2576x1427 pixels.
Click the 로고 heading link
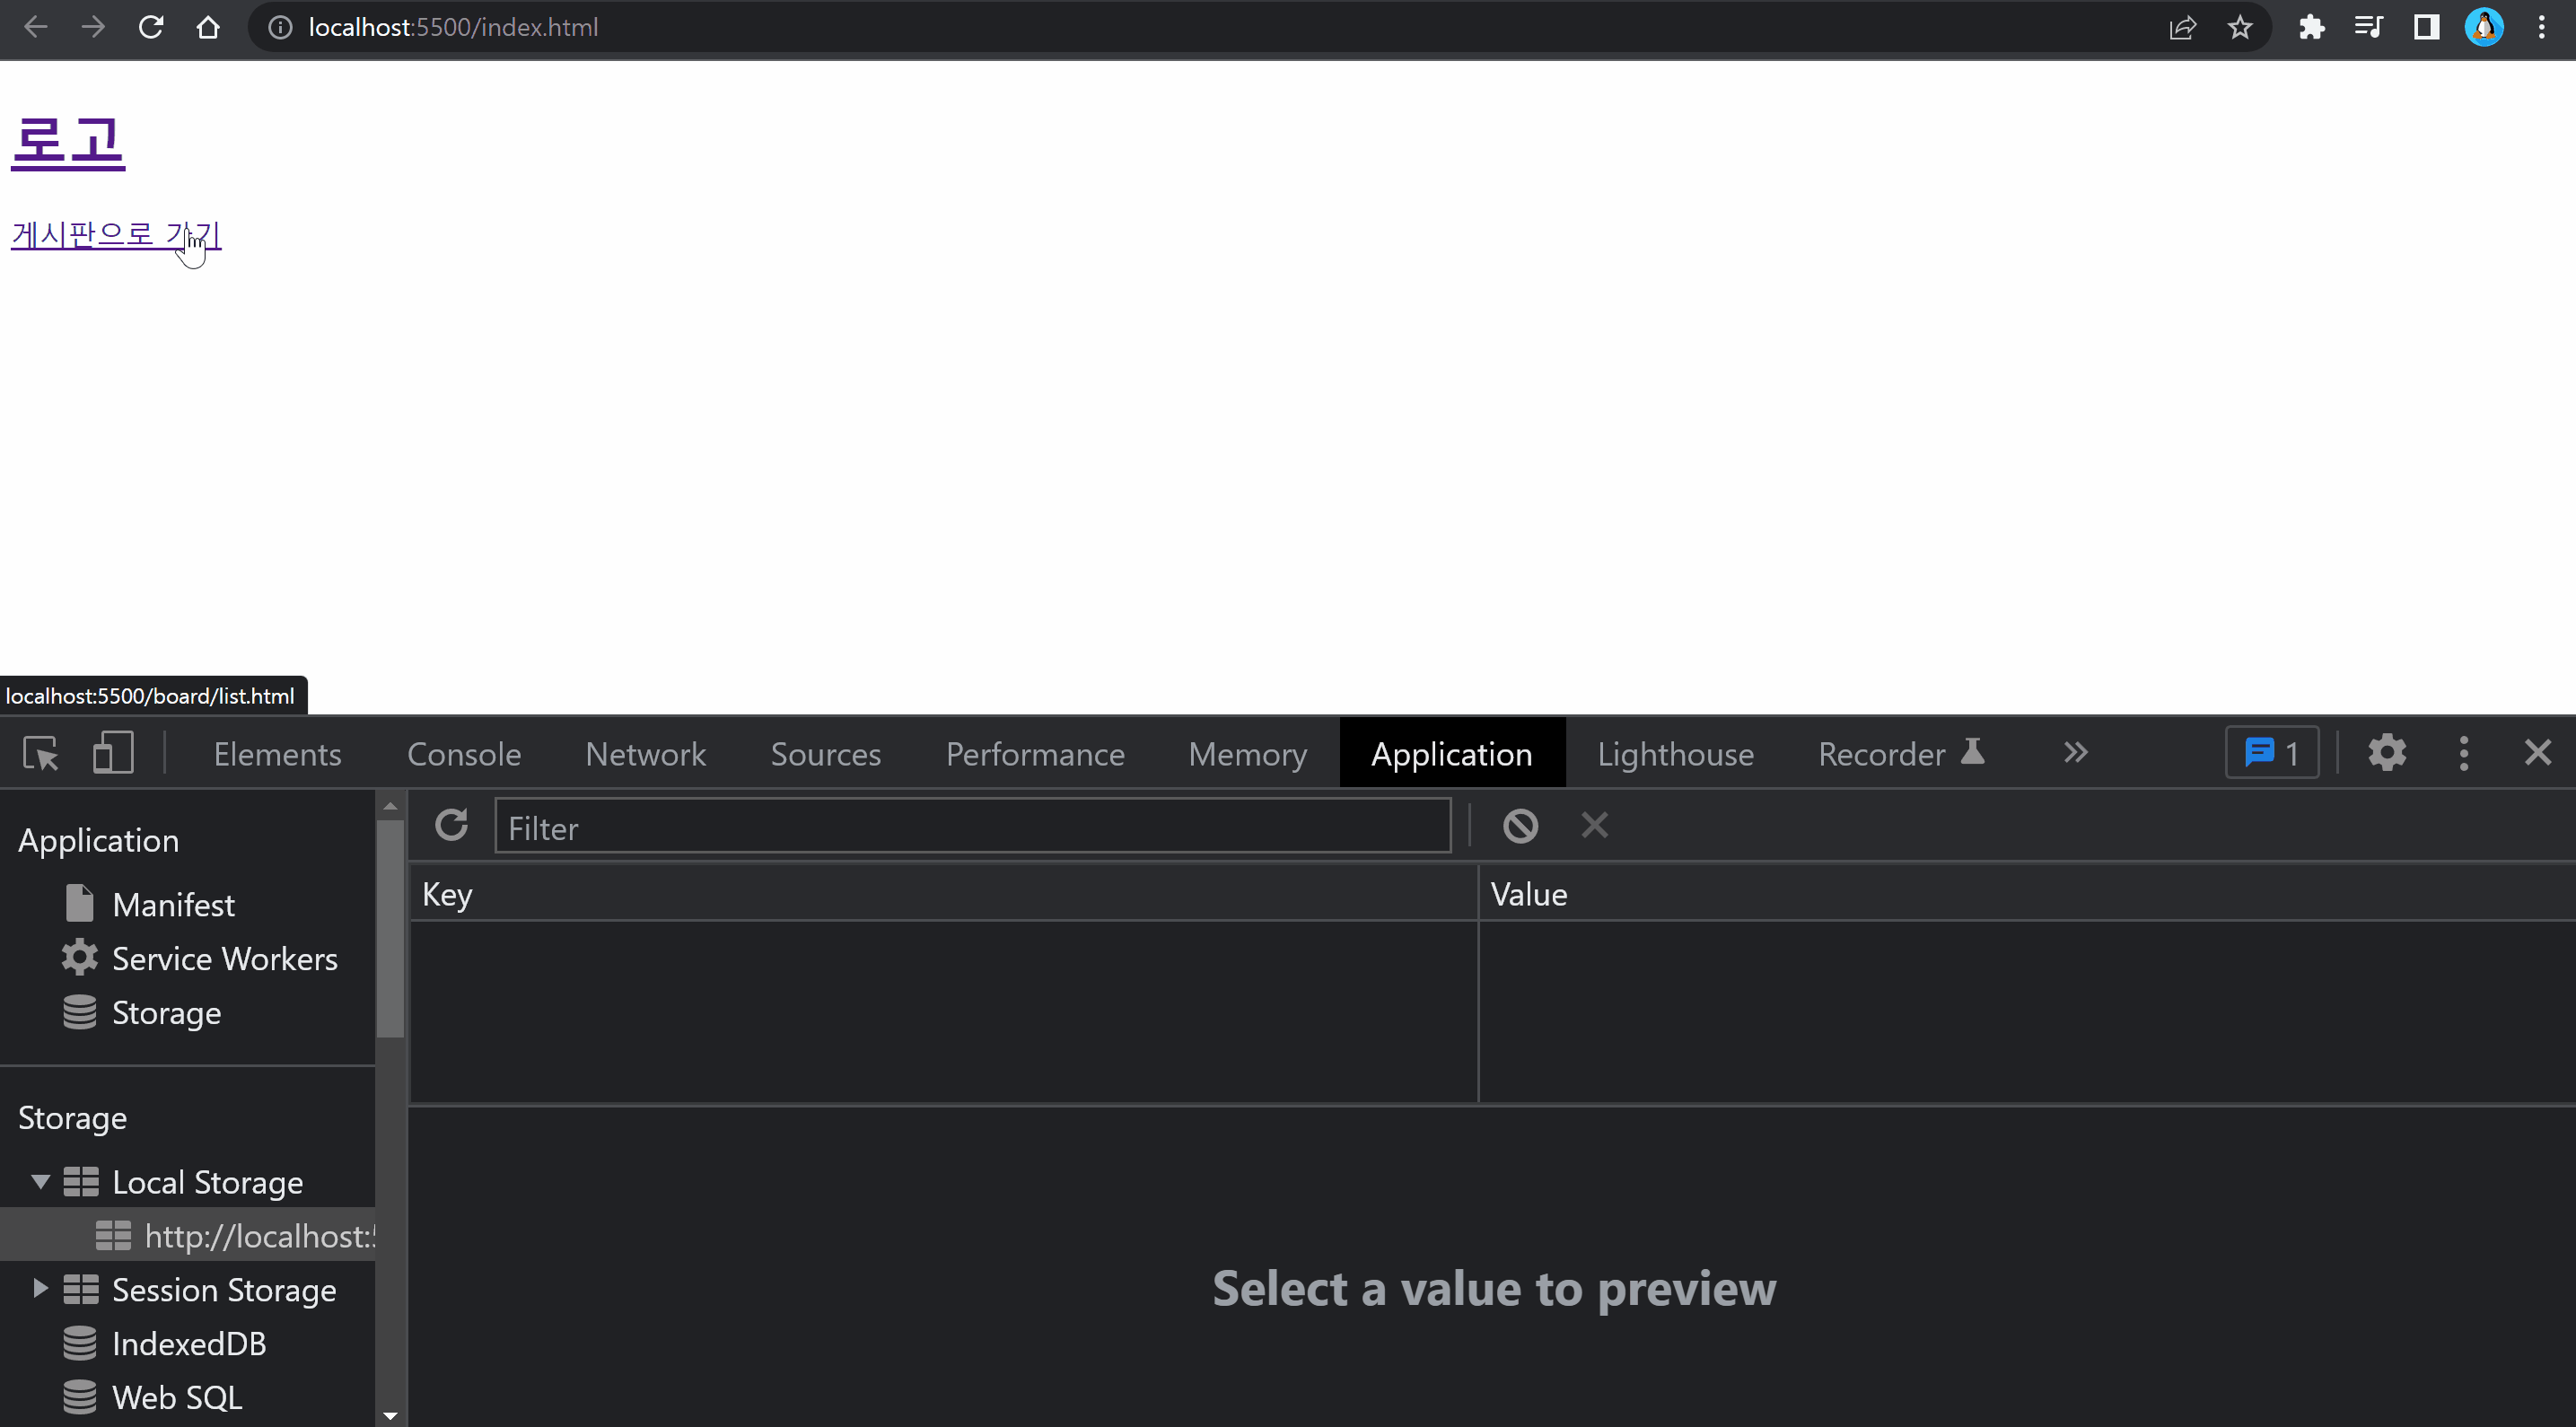click(68, 141)
